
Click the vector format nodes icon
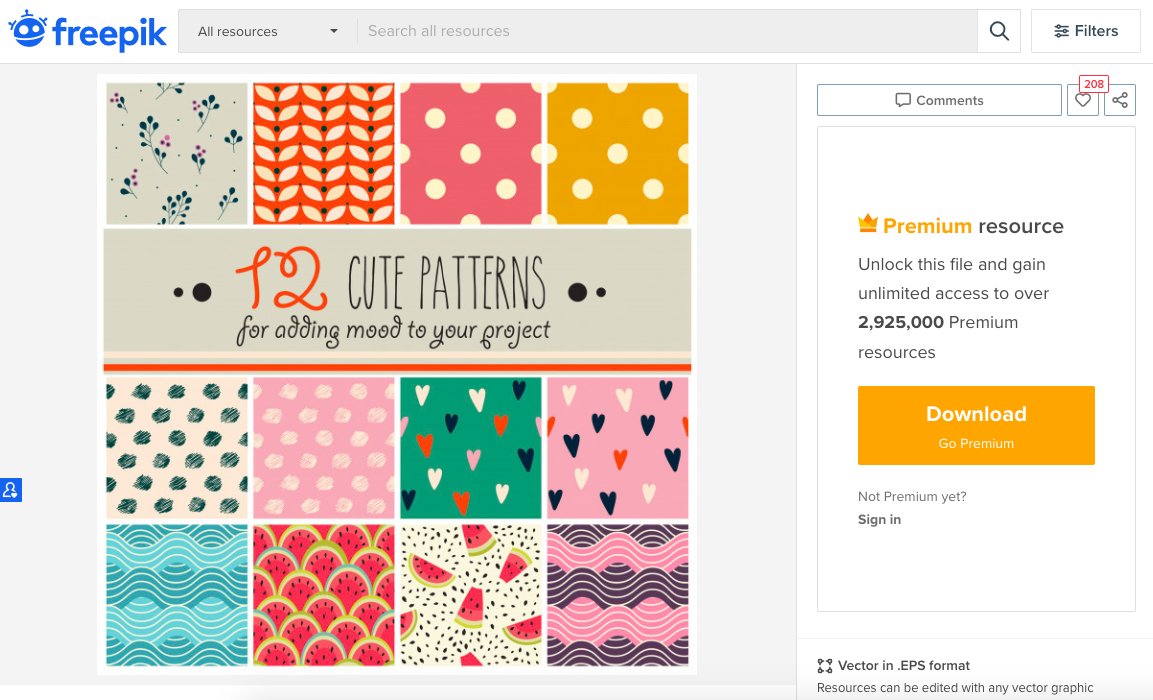tap(825, 665)
